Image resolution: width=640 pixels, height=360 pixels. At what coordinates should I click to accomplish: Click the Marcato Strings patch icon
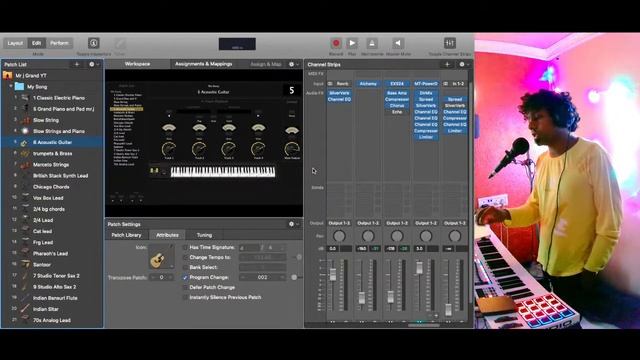pos(25,164)
